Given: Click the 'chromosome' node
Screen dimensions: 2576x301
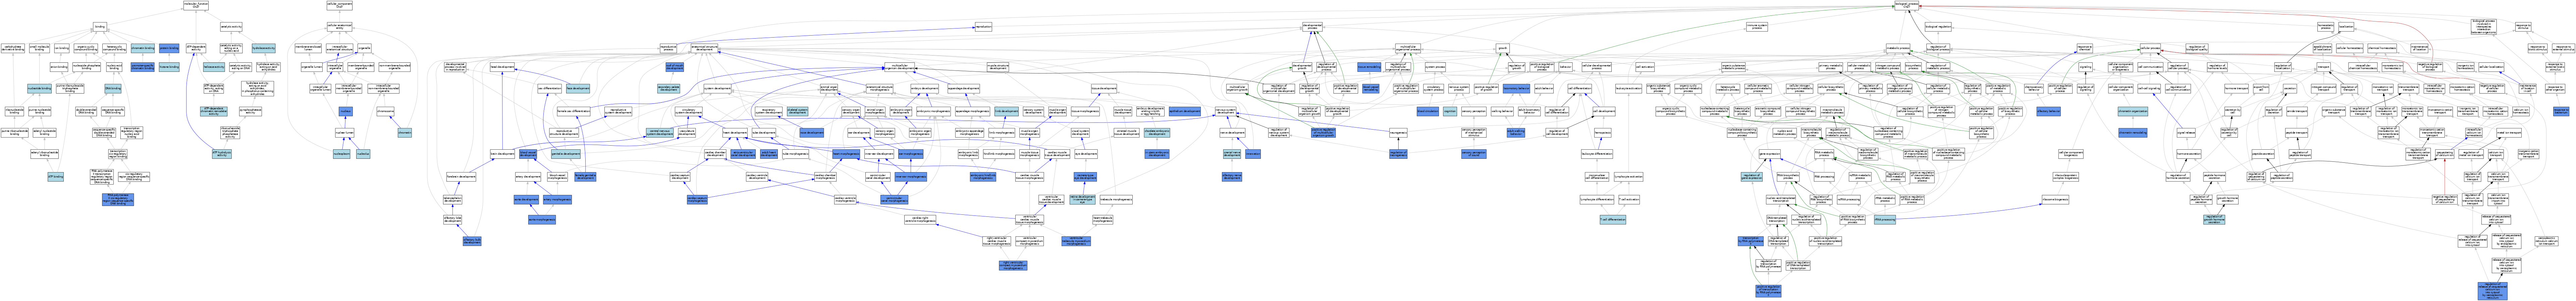Looking at the screenshot, I should 386,111.
